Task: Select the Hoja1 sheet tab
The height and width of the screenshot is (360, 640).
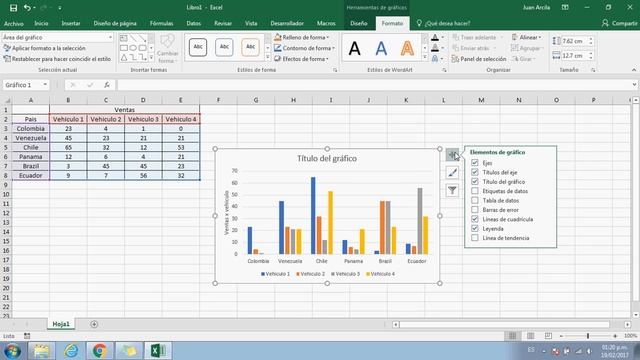Action: pos(61,324)
